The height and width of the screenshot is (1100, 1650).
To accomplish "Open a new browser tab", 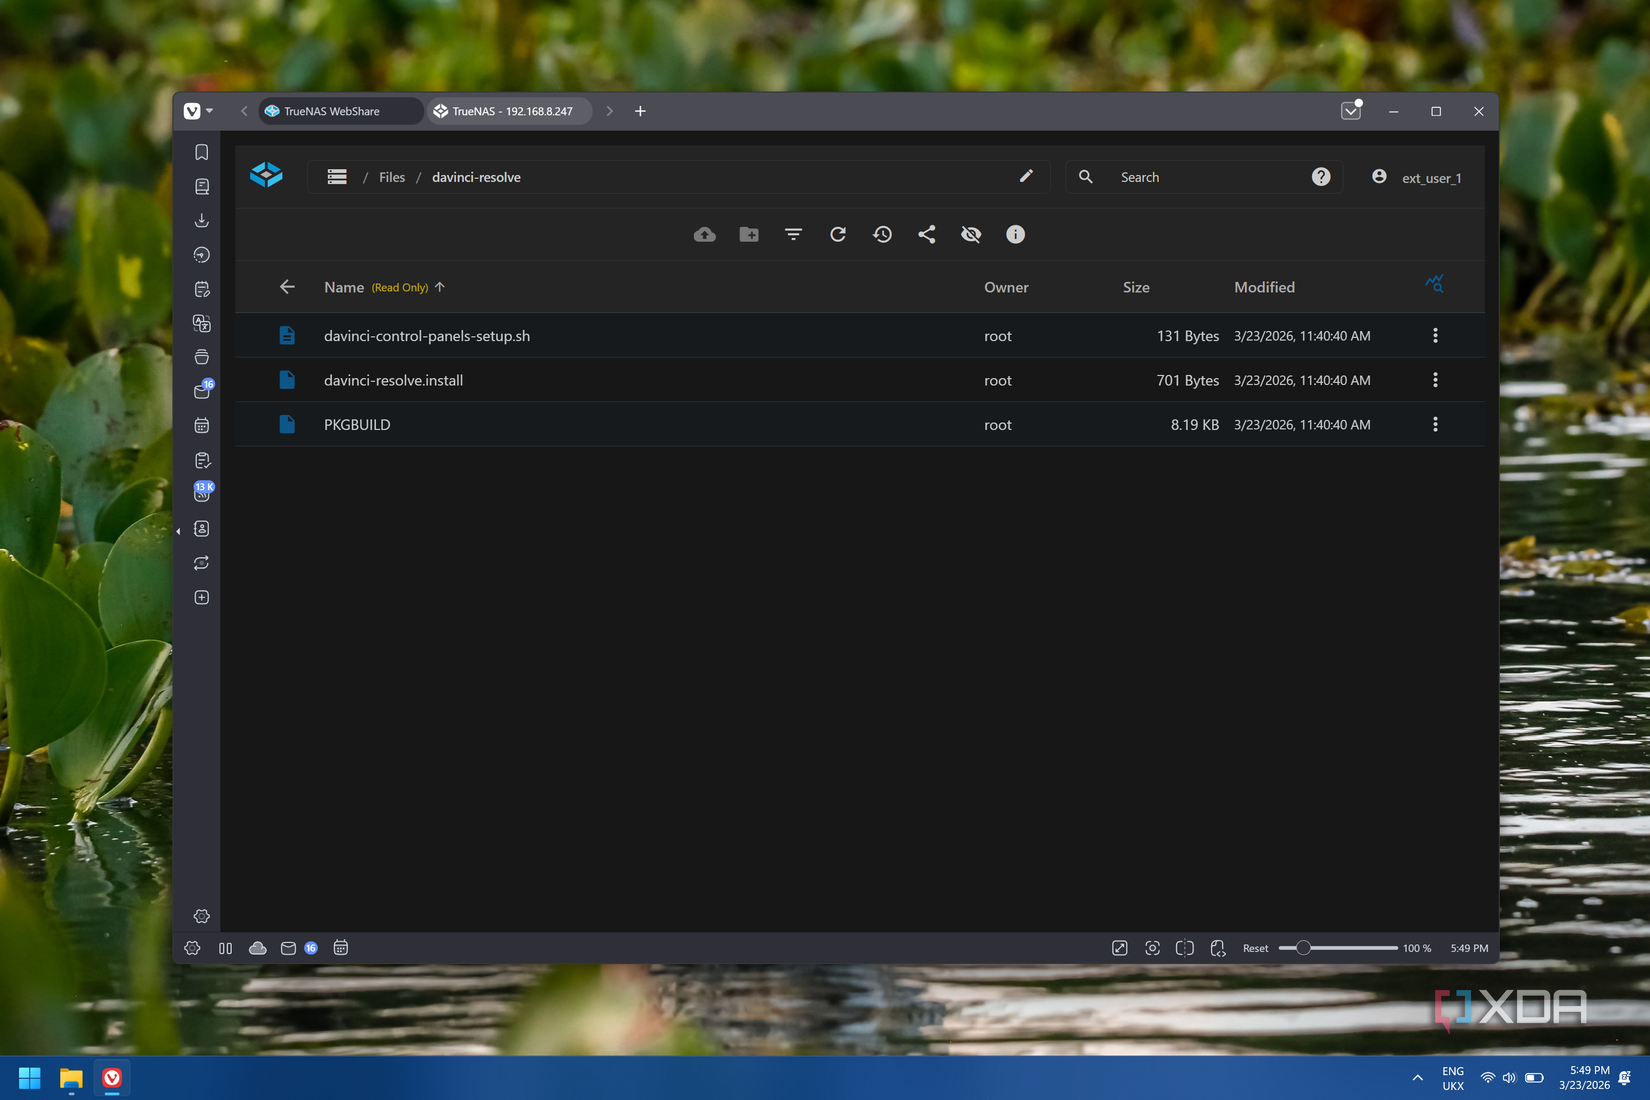I will [x=640, y=111].
